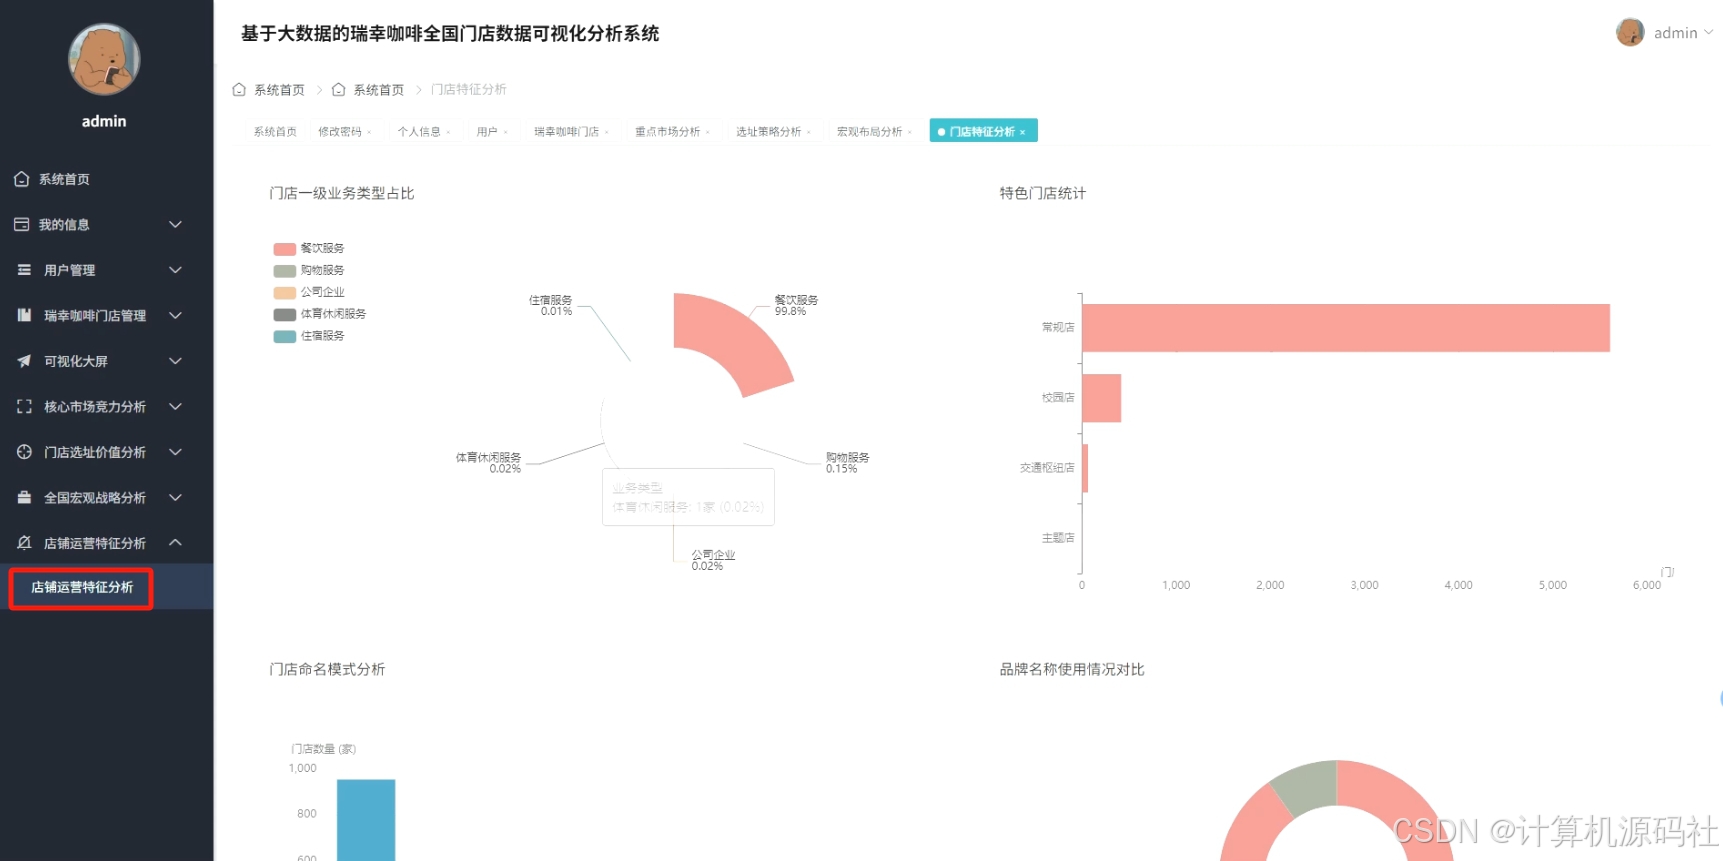Click the blue bar in 门店命名模式分析
1723x861 pixels.
tap(366, 820)
